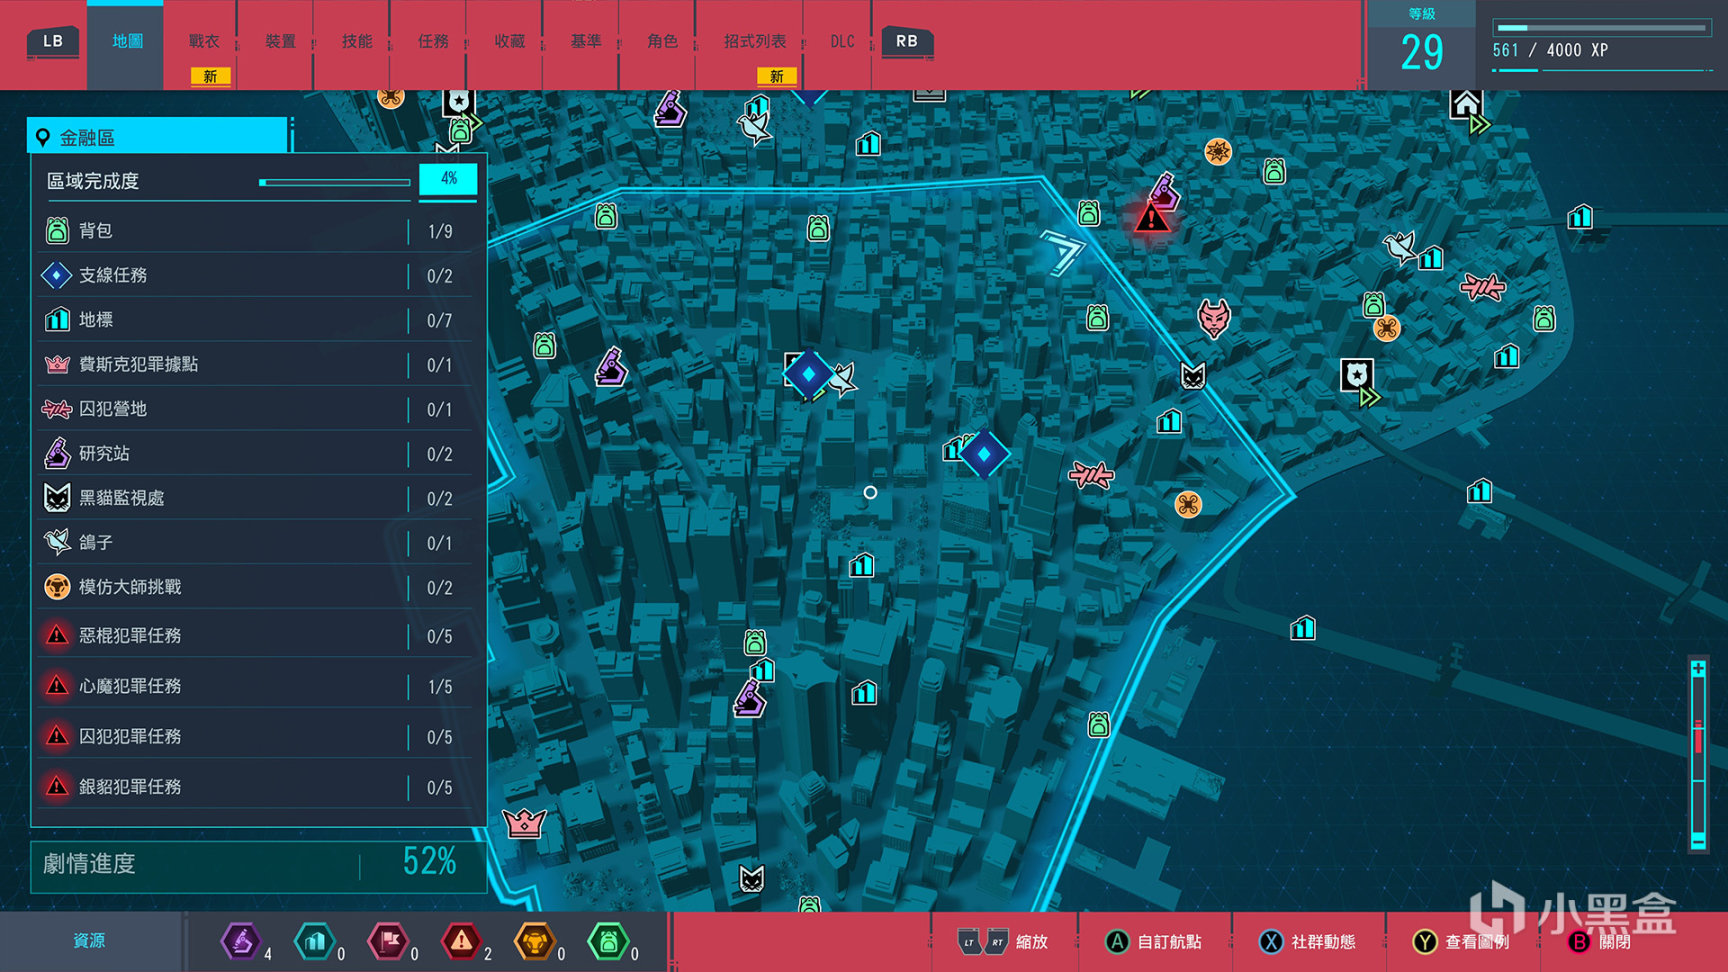Select the 招式列表 tab

pos(755,41)
